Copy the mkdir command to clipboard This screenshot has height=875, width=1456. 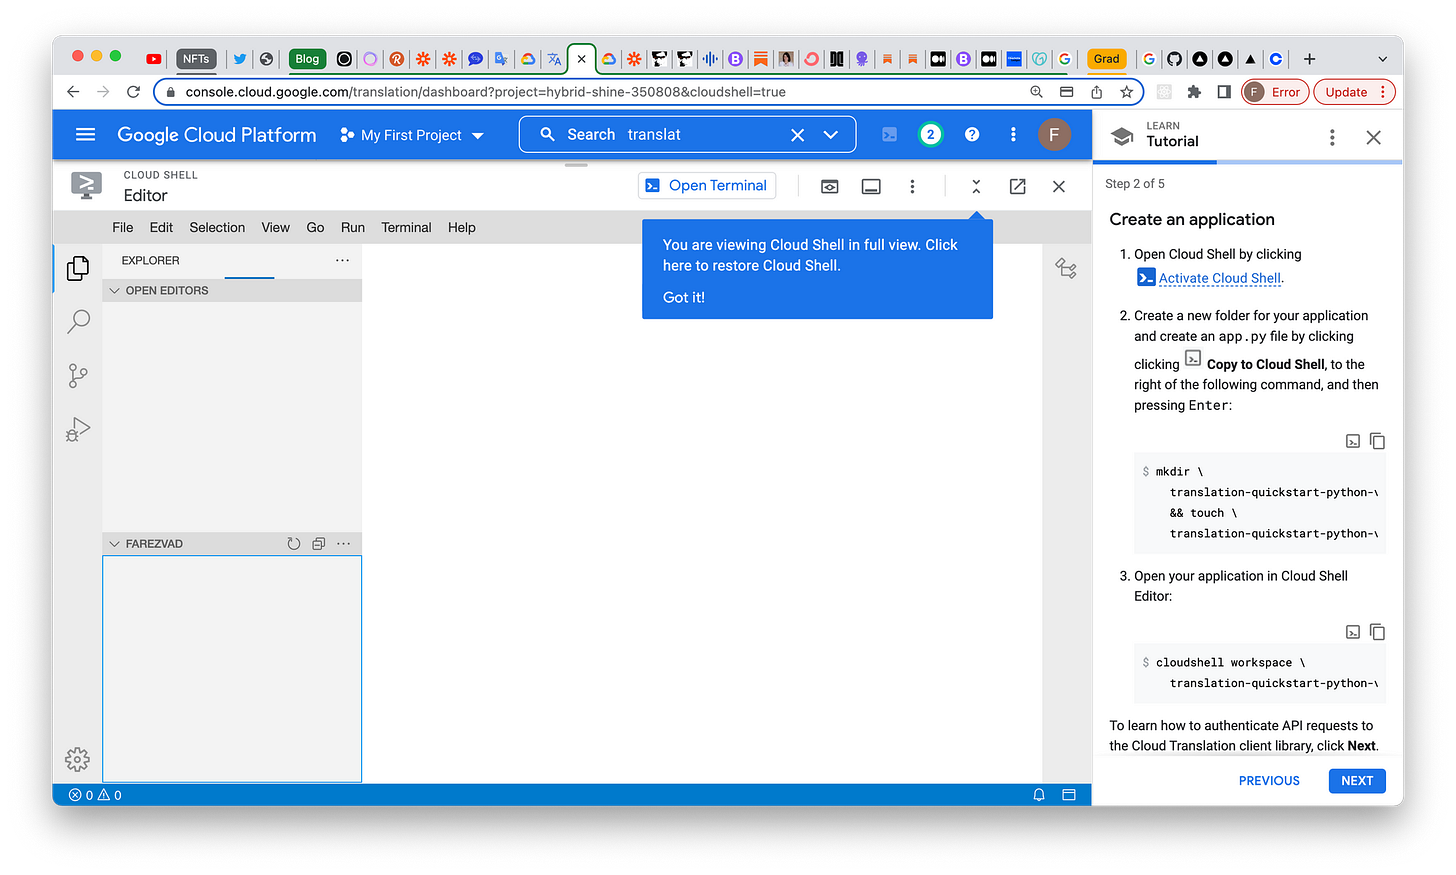pos(1377,441)
